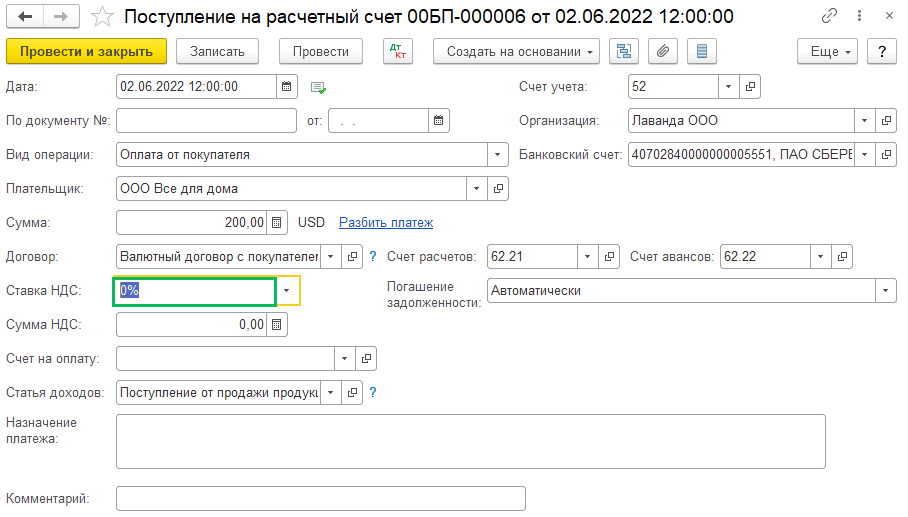The image size is (908, 517).
Task: Expand the Вид операции dropdown
Action: click(497, 155)
